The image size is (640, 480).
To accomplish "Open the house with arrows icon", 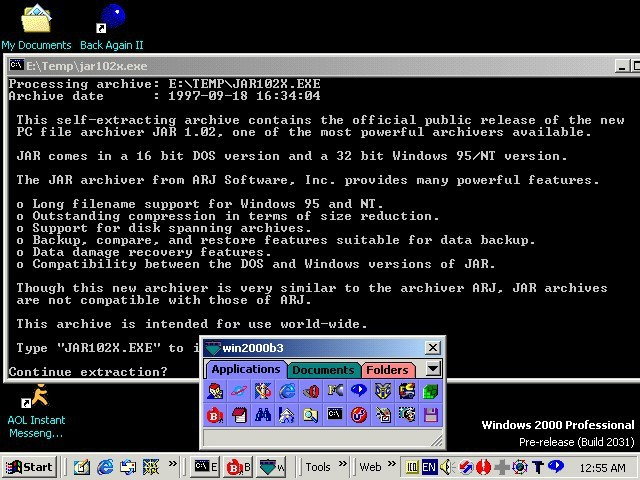I will point(287,415).
